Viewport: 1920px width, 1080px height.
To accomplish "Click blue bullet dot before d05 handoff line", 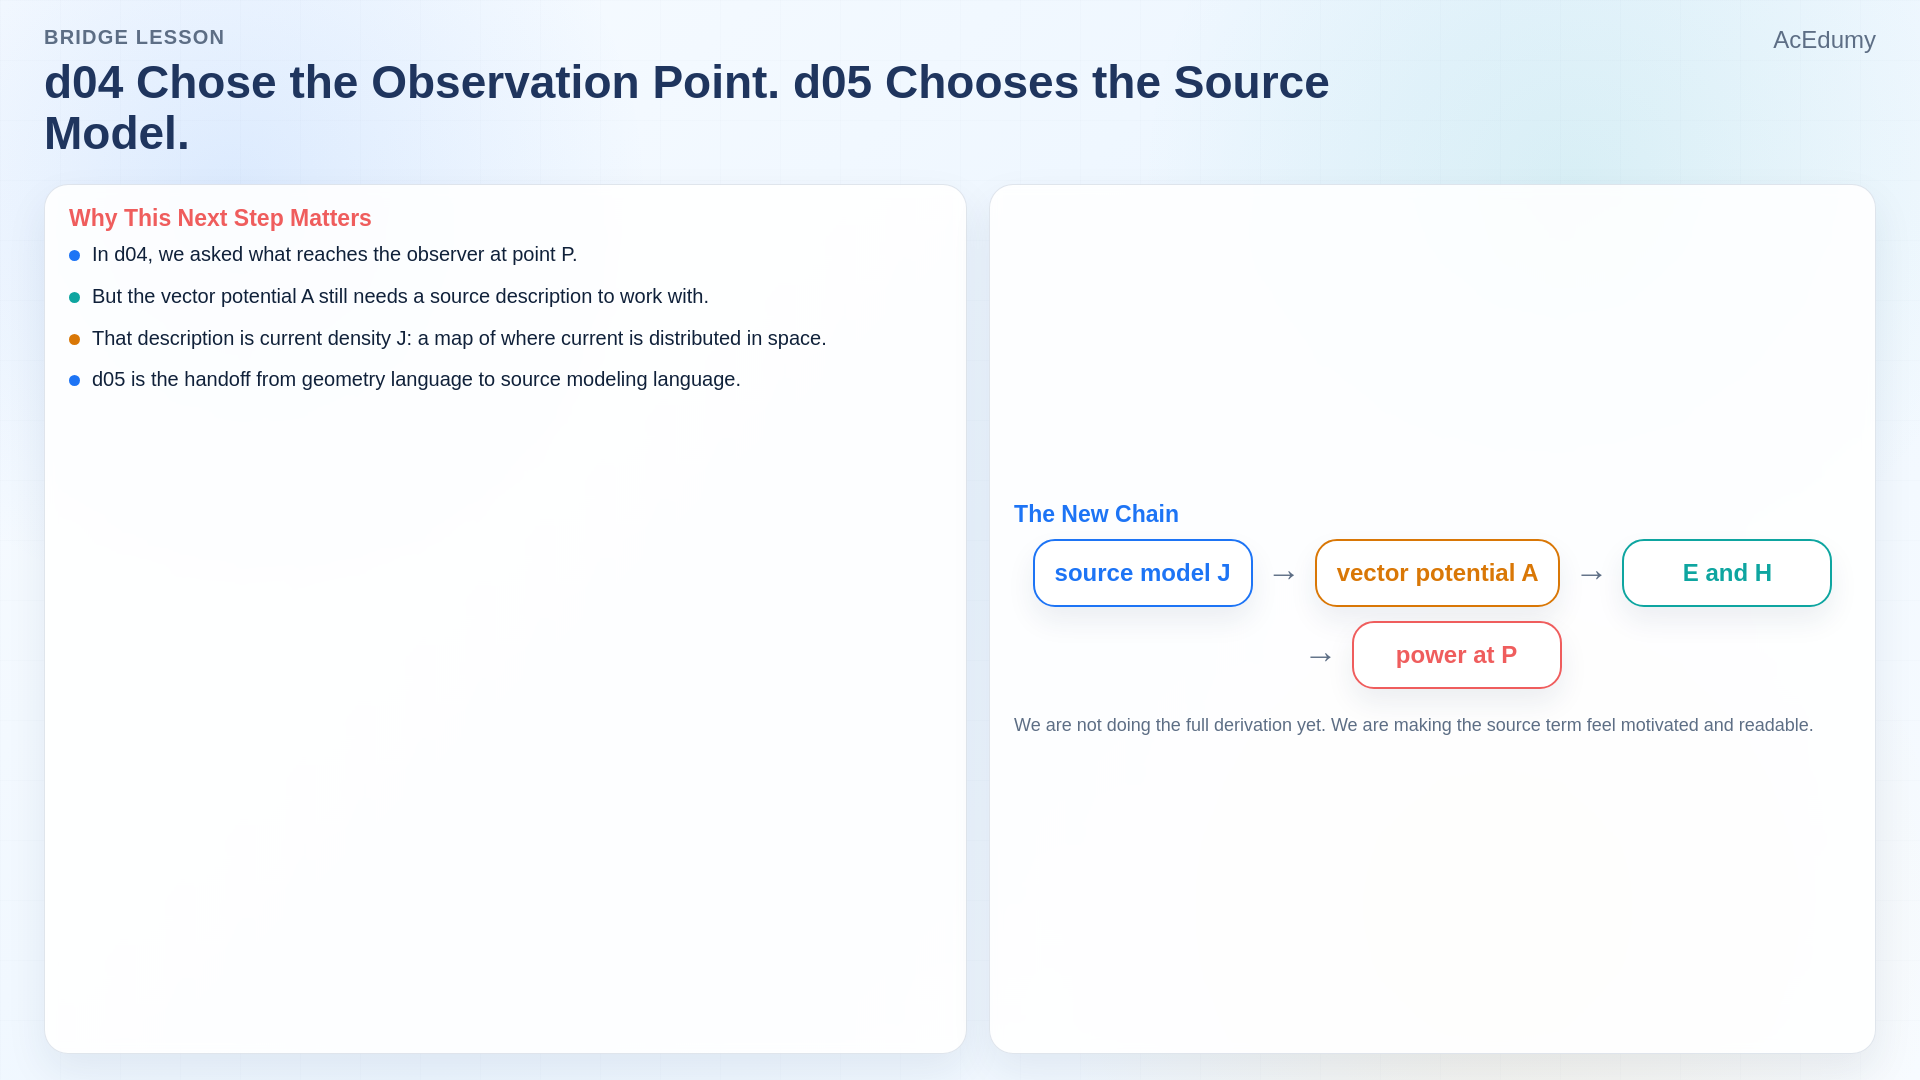I will coord(74,381).
